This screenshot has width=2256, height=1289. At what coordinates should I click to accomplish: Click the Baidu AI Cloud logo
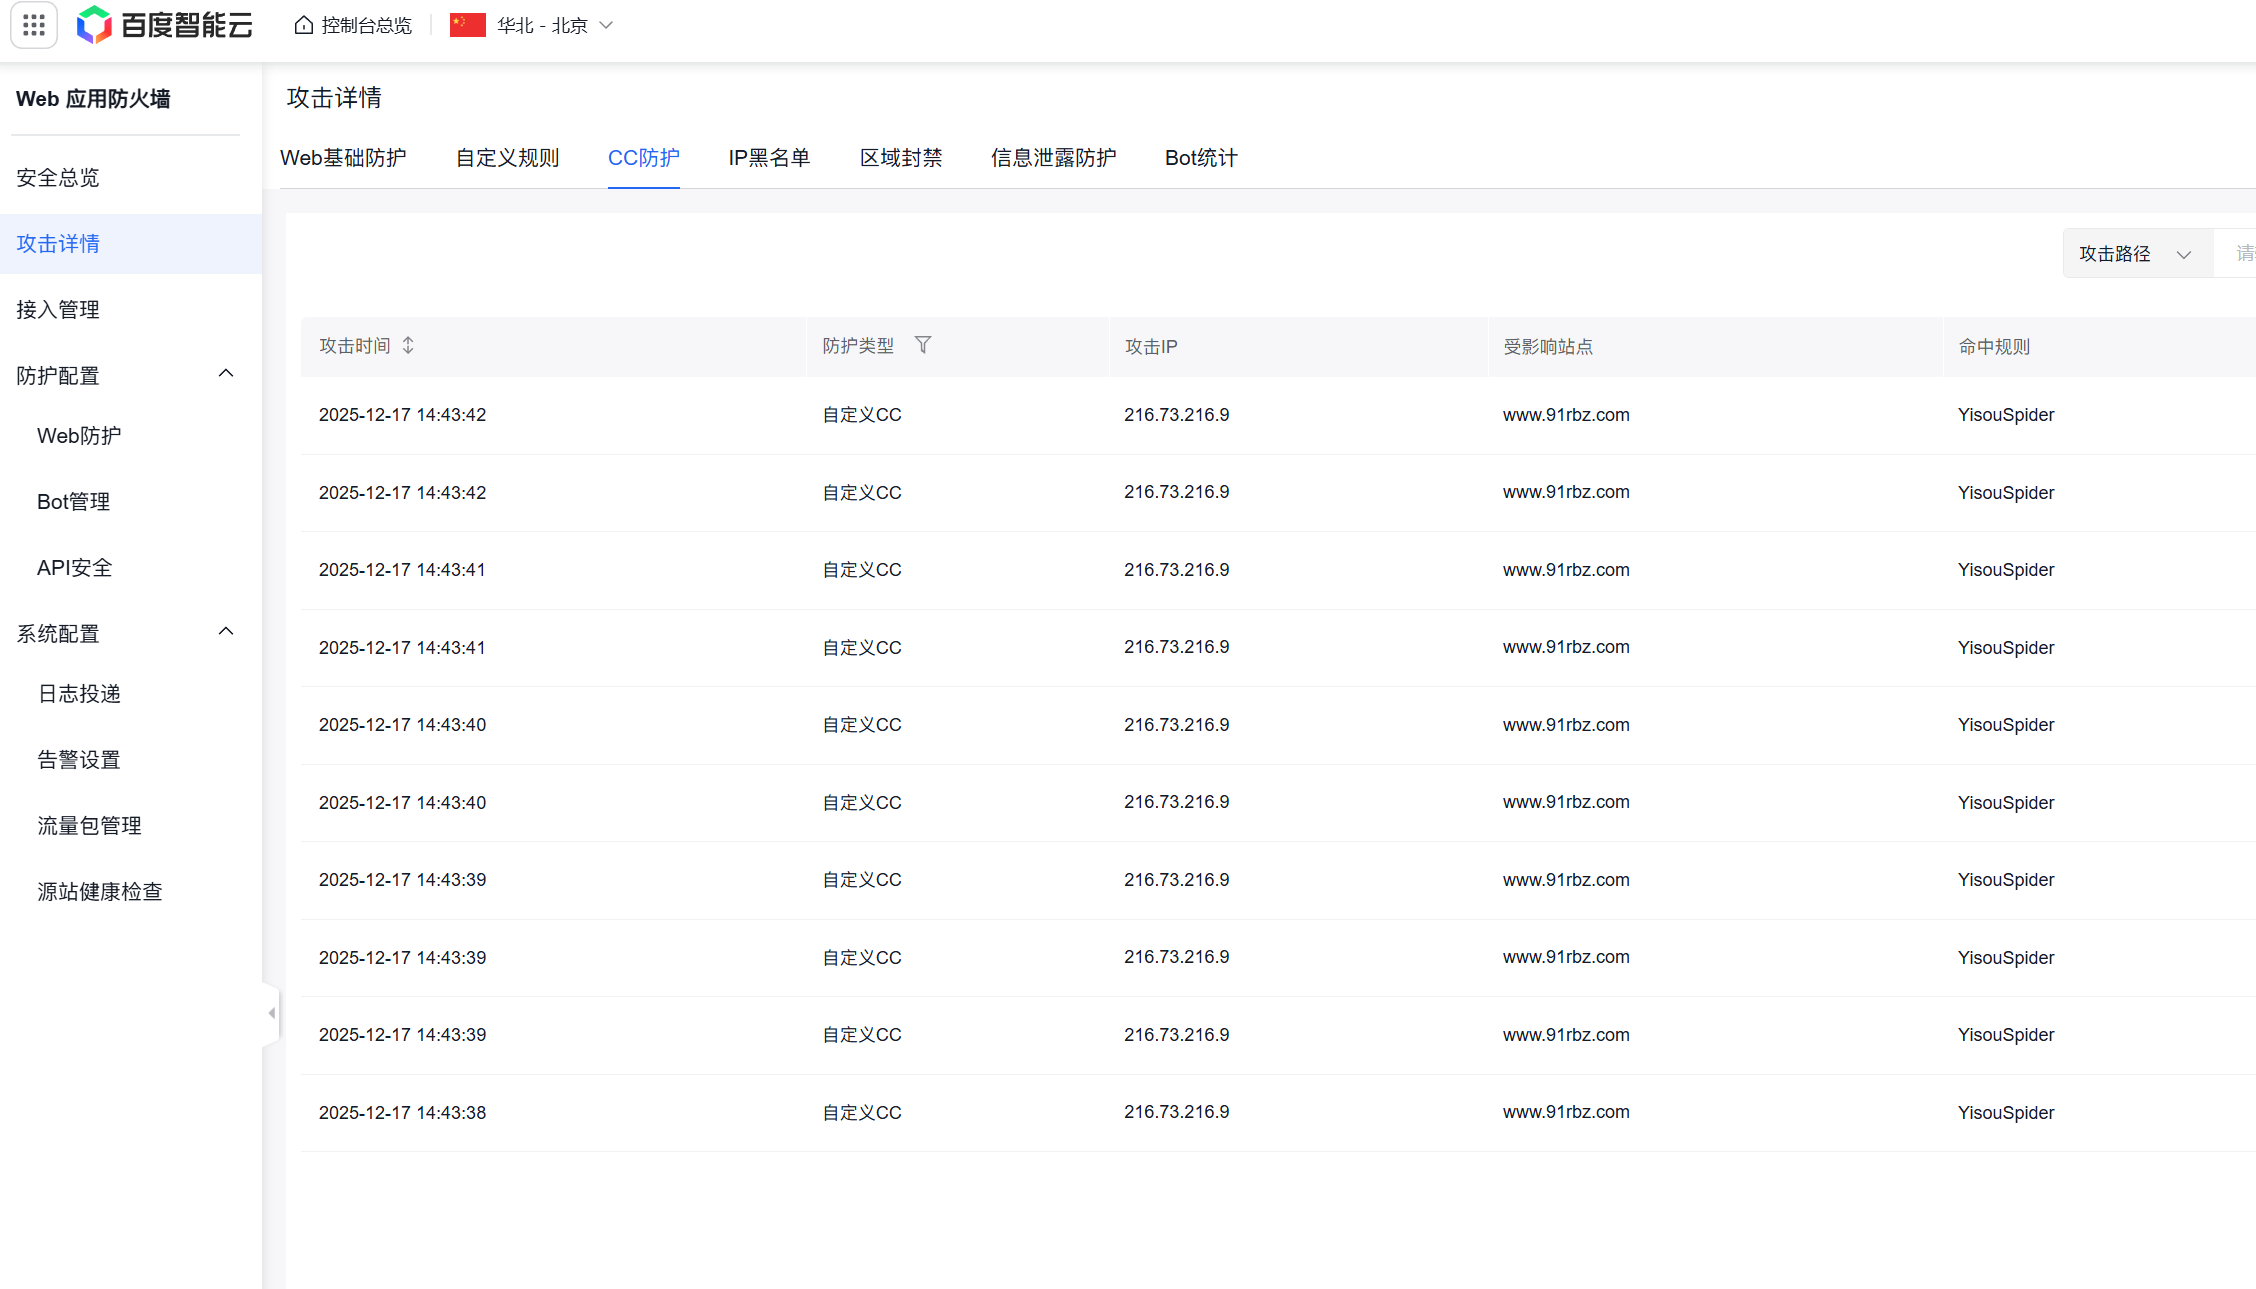point(165,25)
